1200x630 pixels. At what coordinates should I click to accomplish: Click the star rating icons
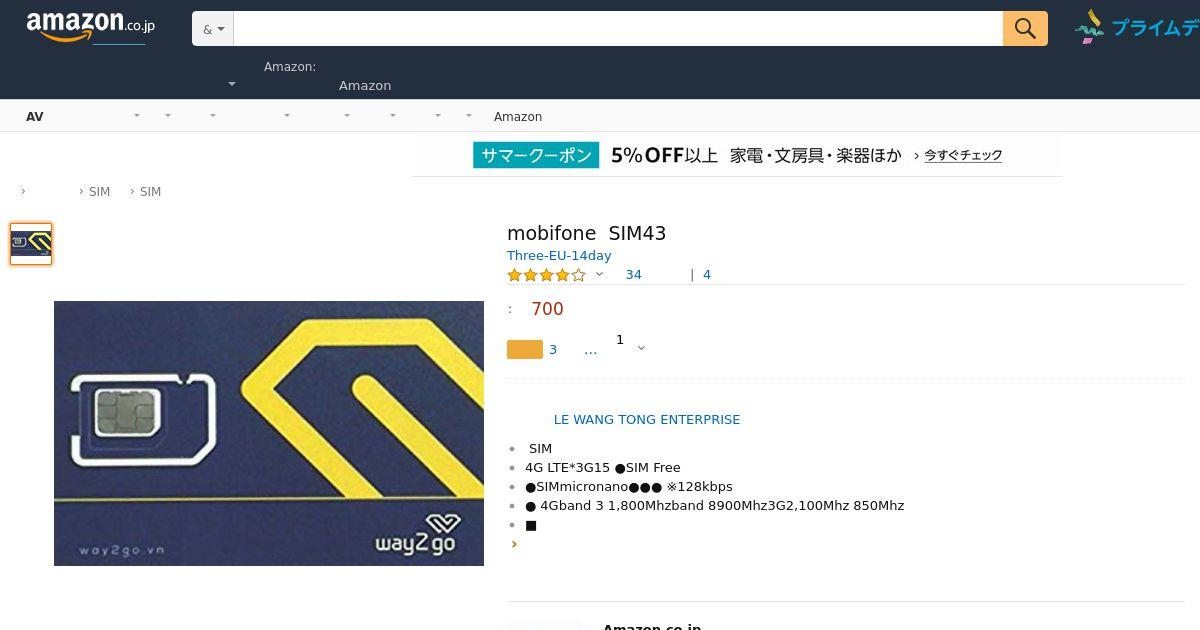[546, 275]
